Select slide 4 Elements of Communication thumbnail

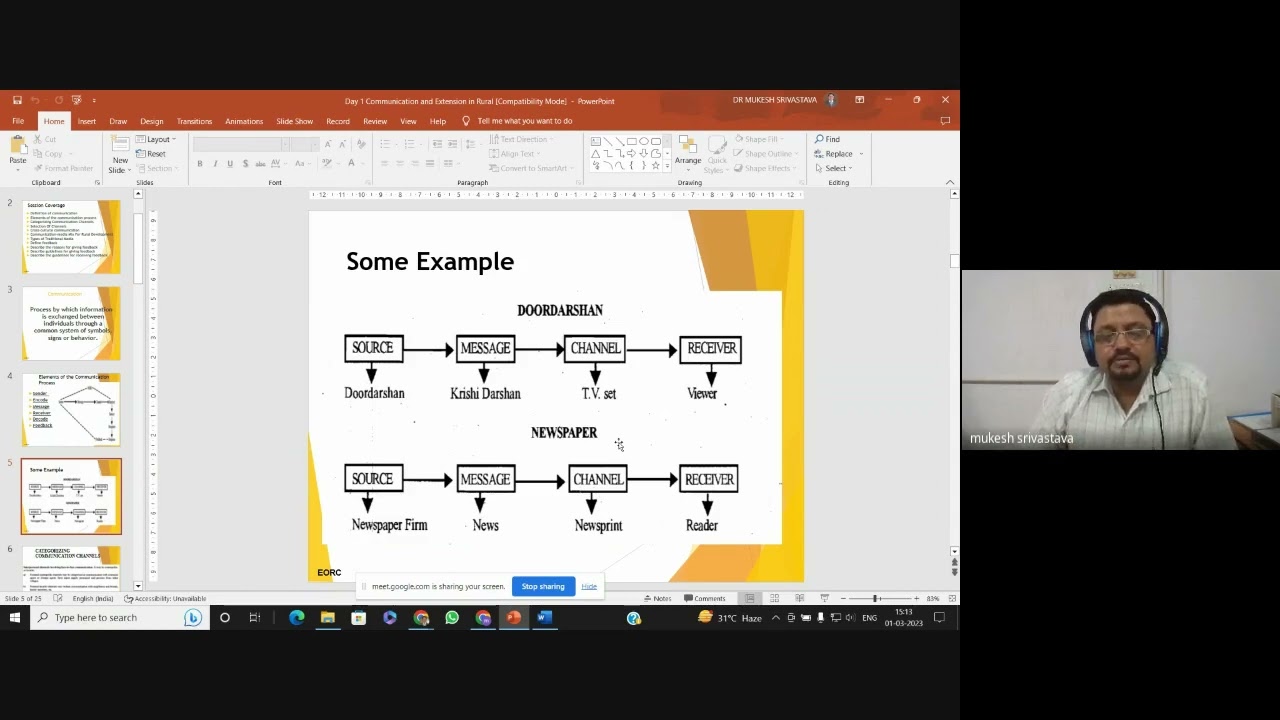click(x=71, y=410)
